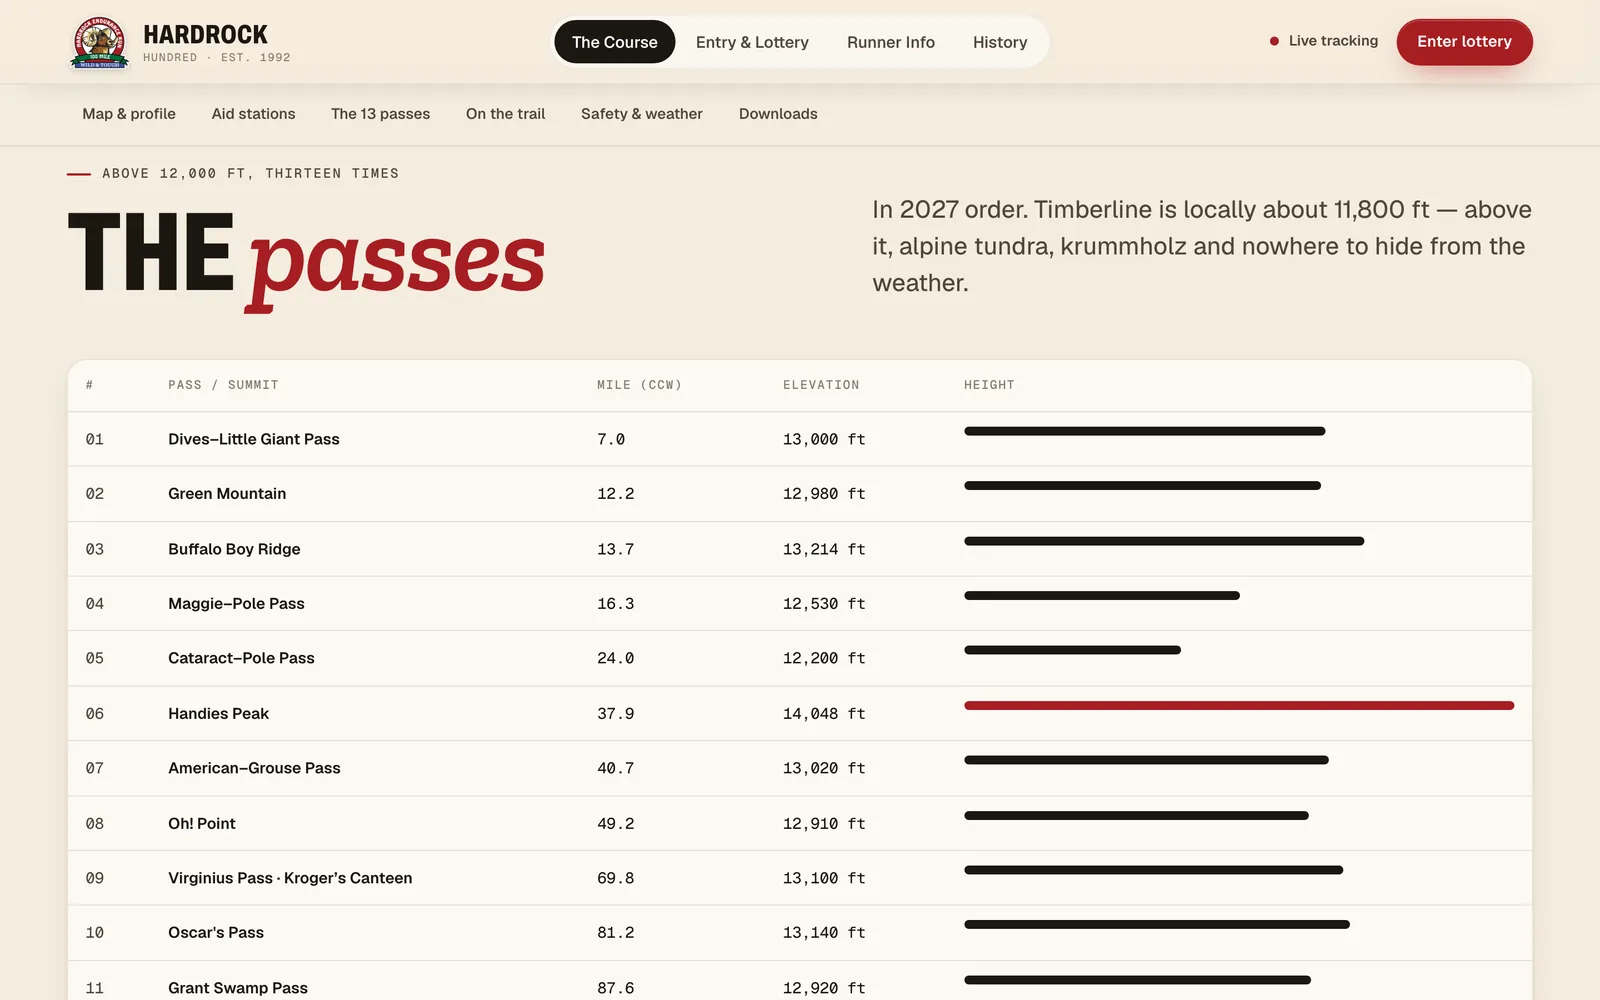Image resolution: width=1600 pixels, height=1000 pixels.
Task: Go to Runner Info tab
Action: pyautogui.click(x=891, y=42)
